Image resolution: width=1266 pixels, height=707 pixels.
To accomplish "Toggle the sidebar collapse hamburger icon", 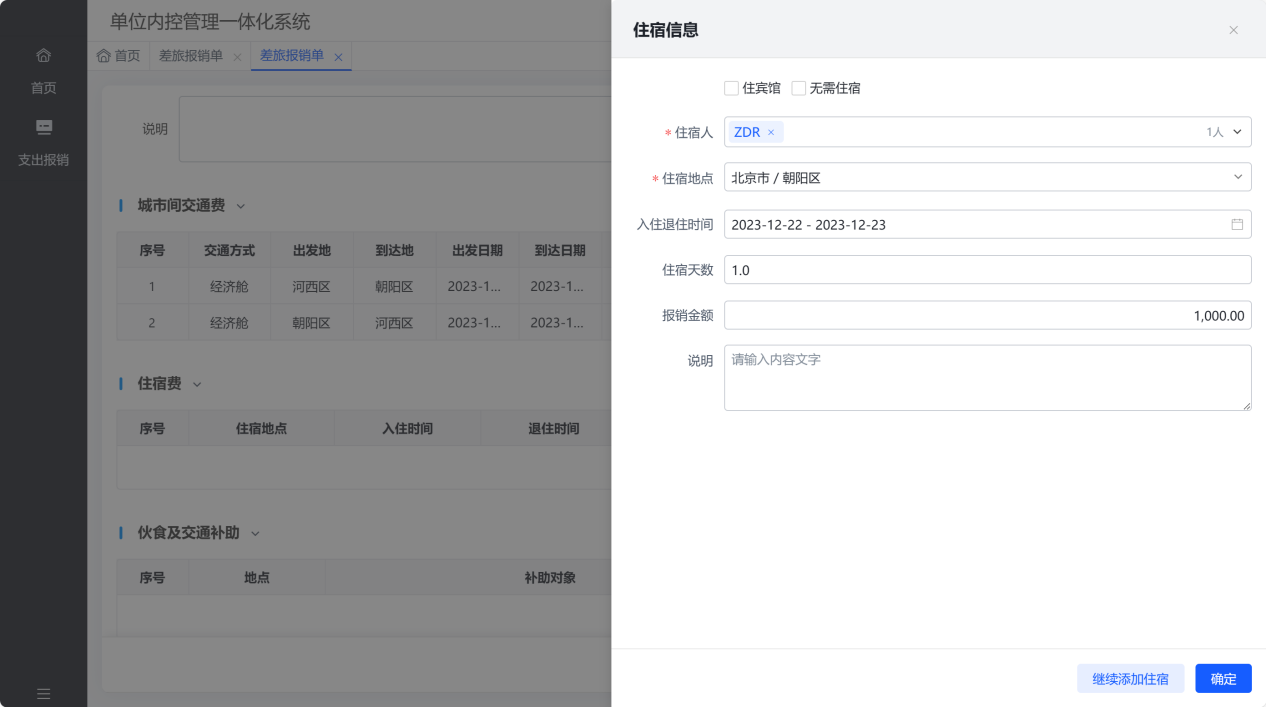I will click(43, 693).
